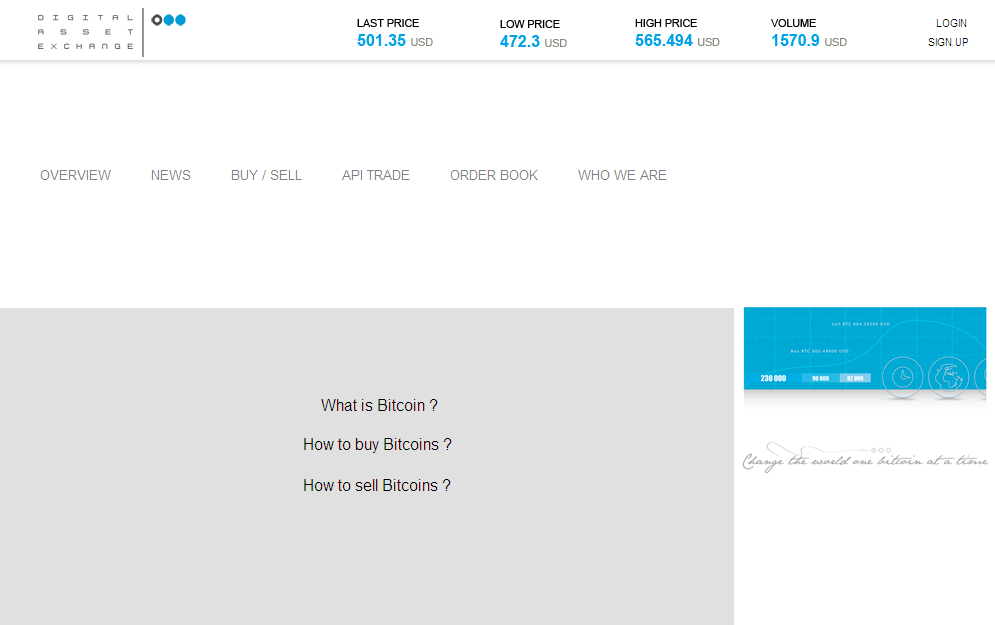Click the HIGH PRICE label

(x=666, y=23)
